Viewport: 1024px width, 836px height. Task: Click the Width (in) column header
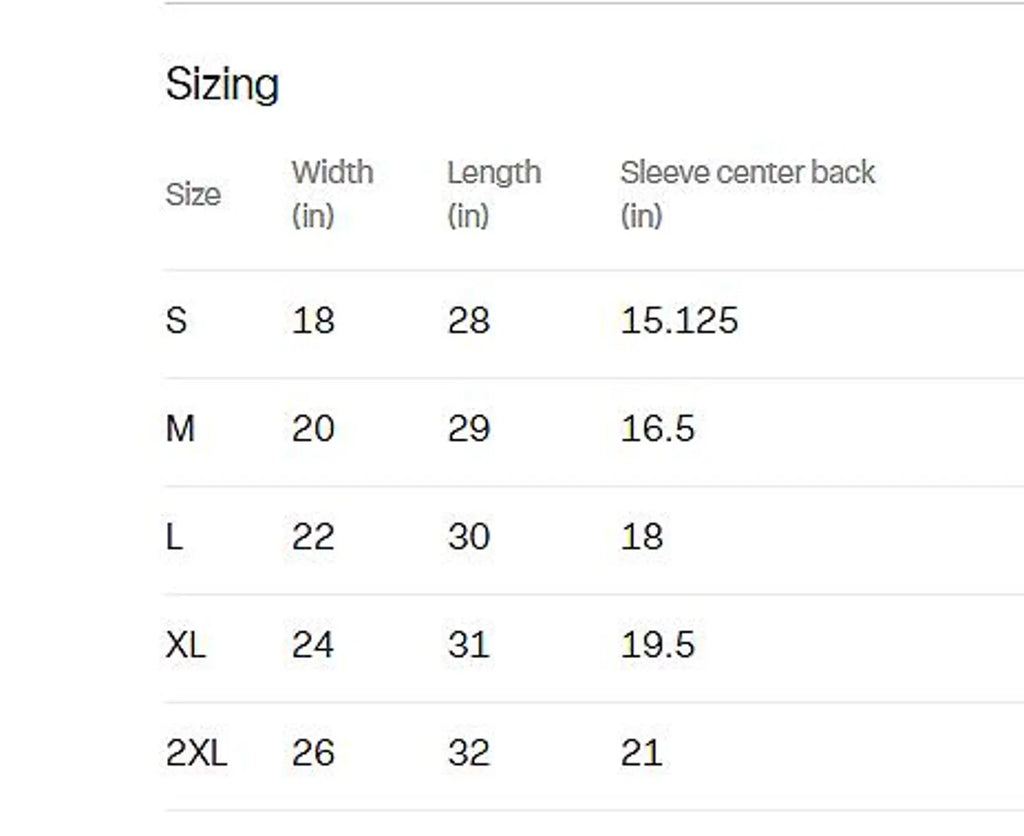point(332,194)
